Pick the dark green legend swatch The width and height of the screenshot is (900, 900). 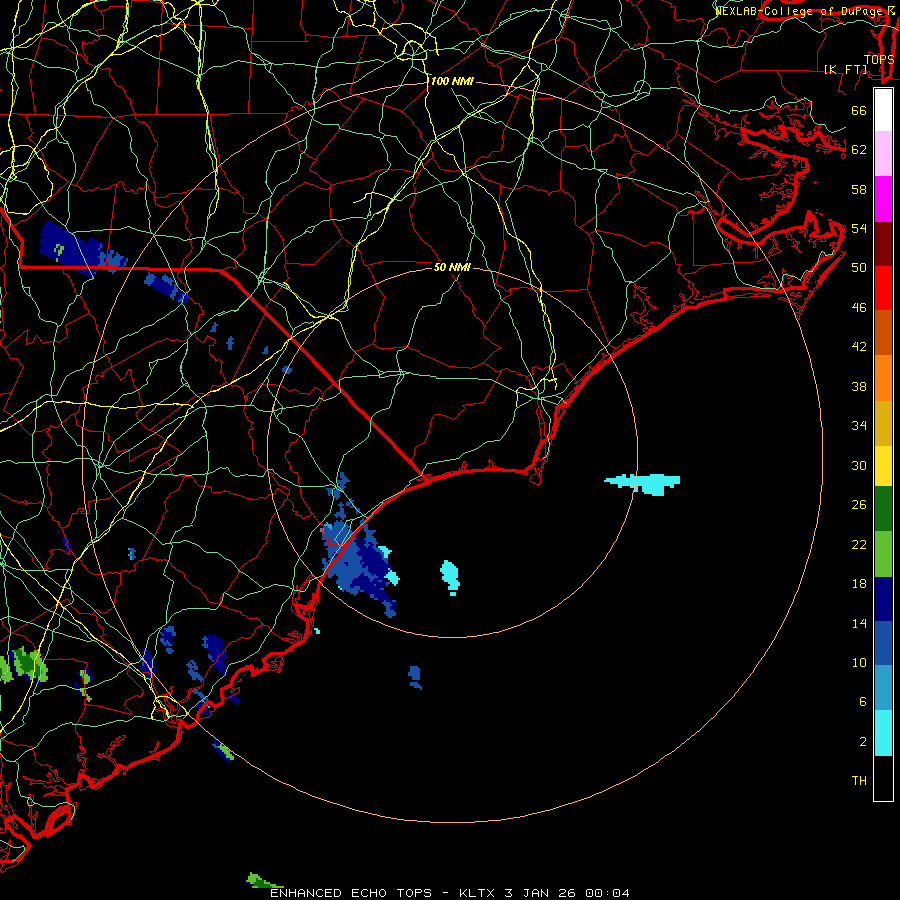[x=883, y=509]
